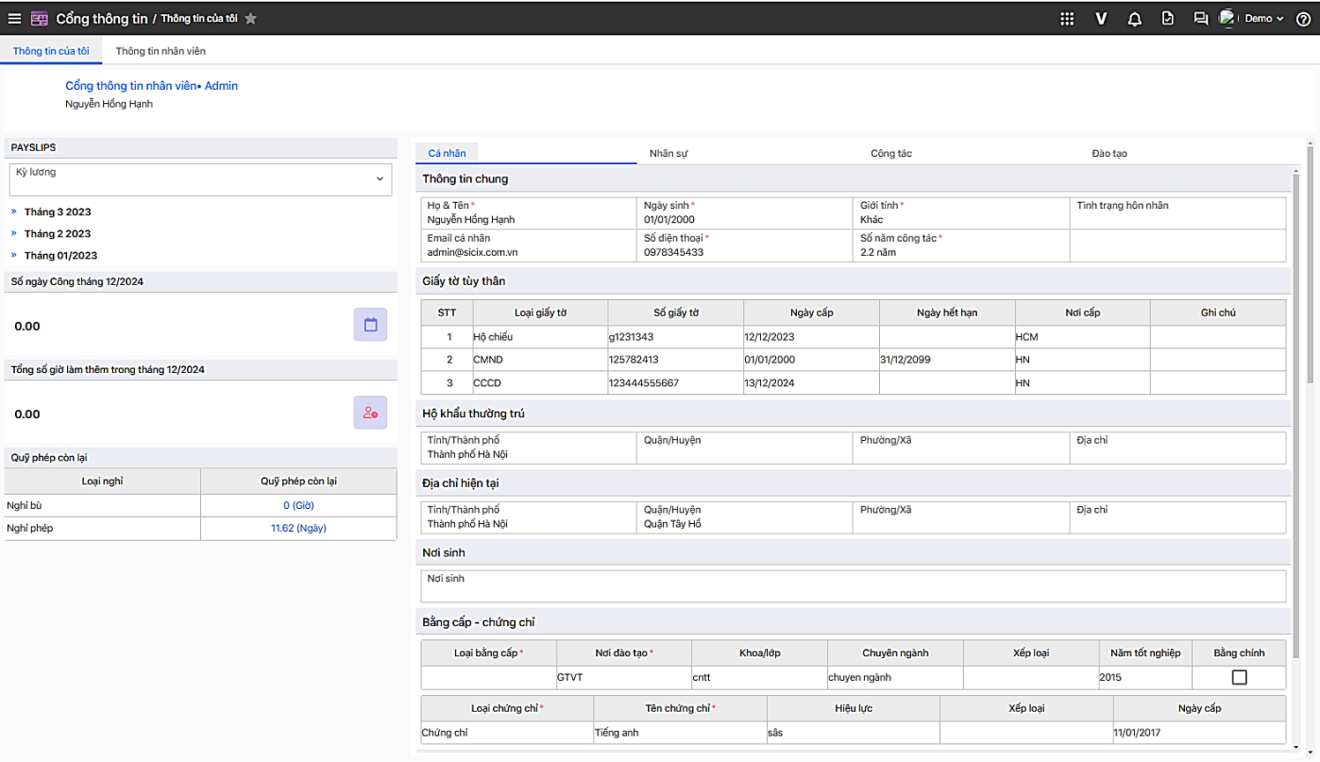Open the notifications bell
Viewport: 1320px width, 762px height.
click(1134, 19)
